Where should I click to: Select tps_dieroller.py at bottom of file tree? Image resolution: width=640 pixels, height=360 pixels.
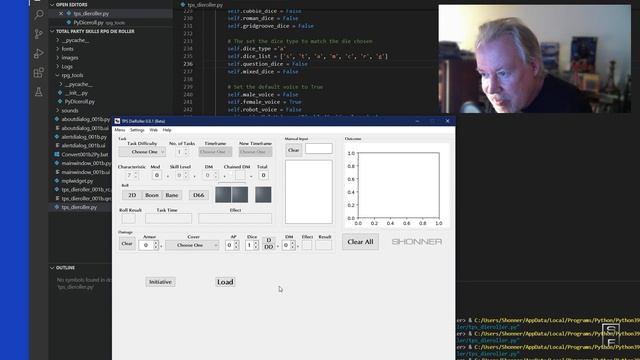point(79,207)
